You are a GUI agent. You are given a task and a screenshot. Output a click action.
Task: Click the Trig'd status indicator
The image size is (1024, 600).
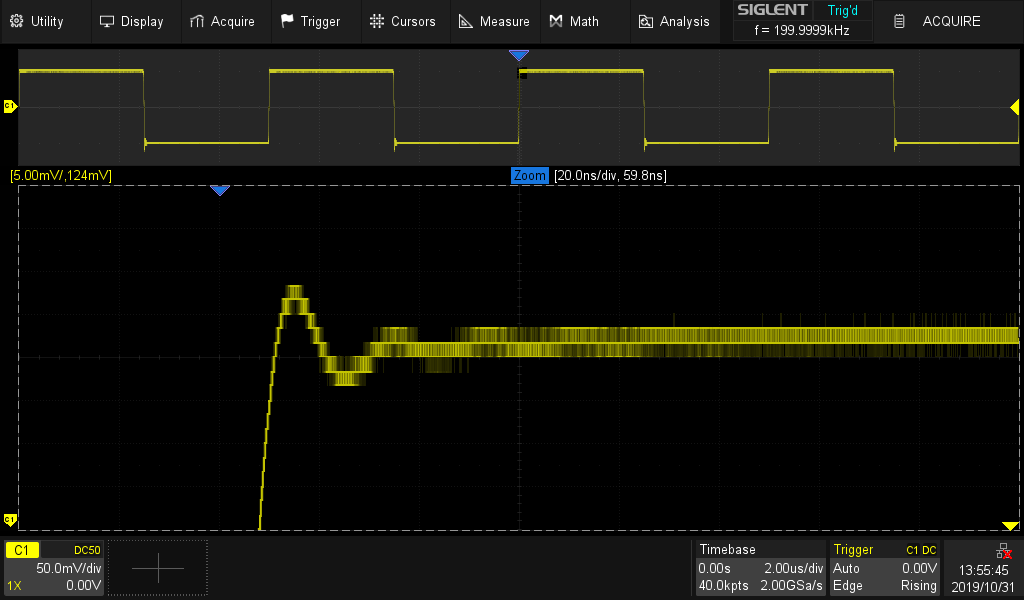[x=842, y=10]
